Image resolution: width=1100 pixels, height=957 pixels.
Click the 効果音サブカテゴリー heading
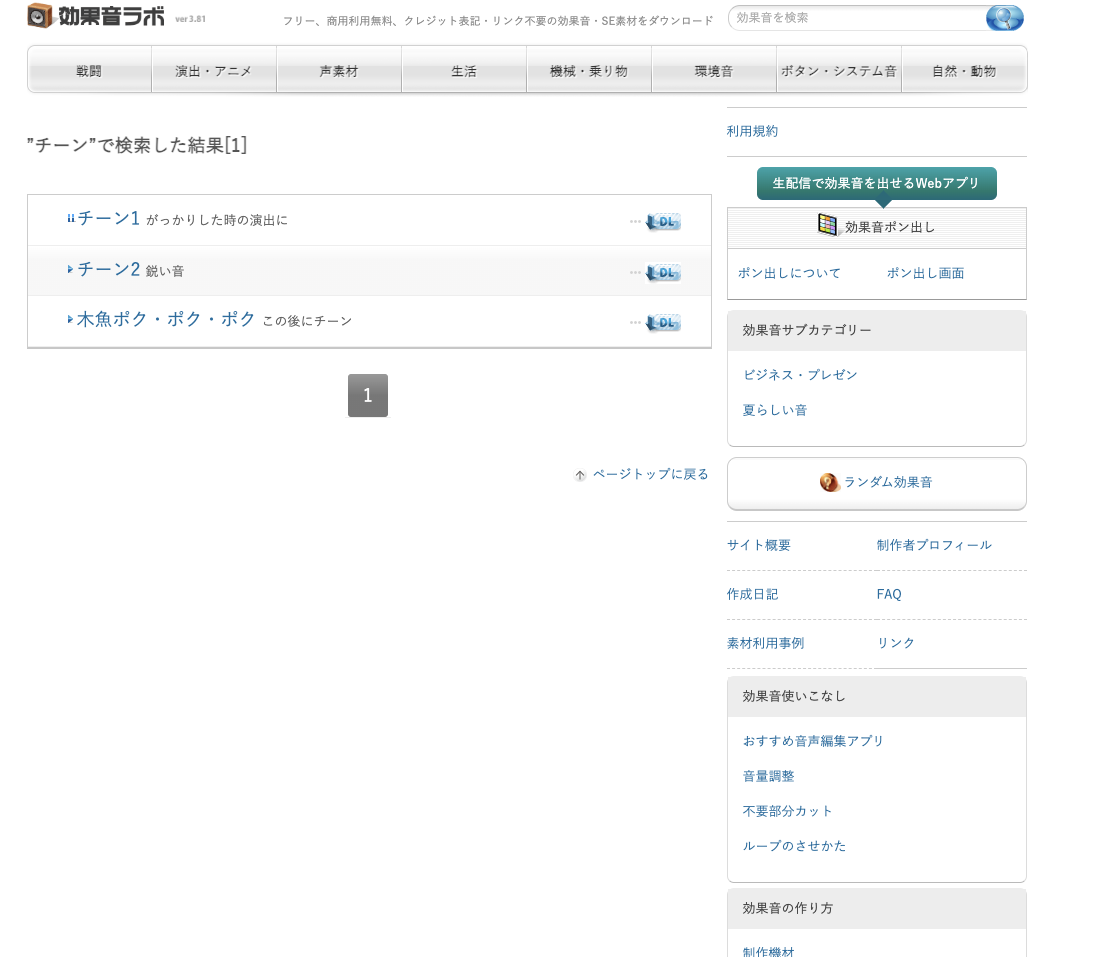(x=807, y=330)
